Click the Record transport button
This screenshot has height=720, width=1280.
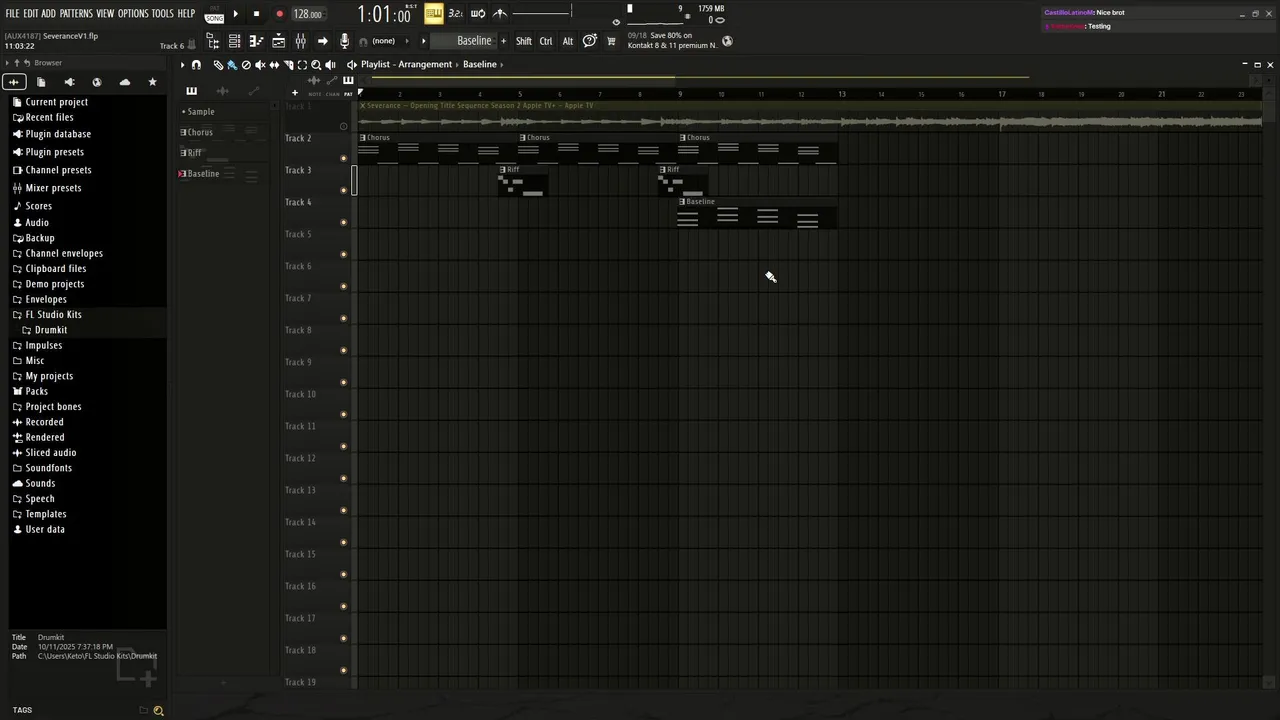click(279, 14)
